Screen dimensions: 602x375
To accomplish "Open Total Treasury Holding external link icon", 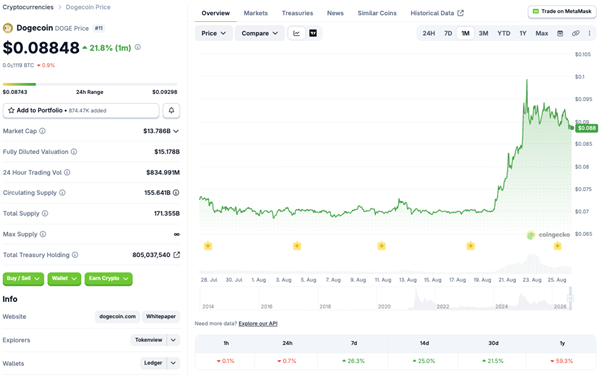I will coord(177,255).
